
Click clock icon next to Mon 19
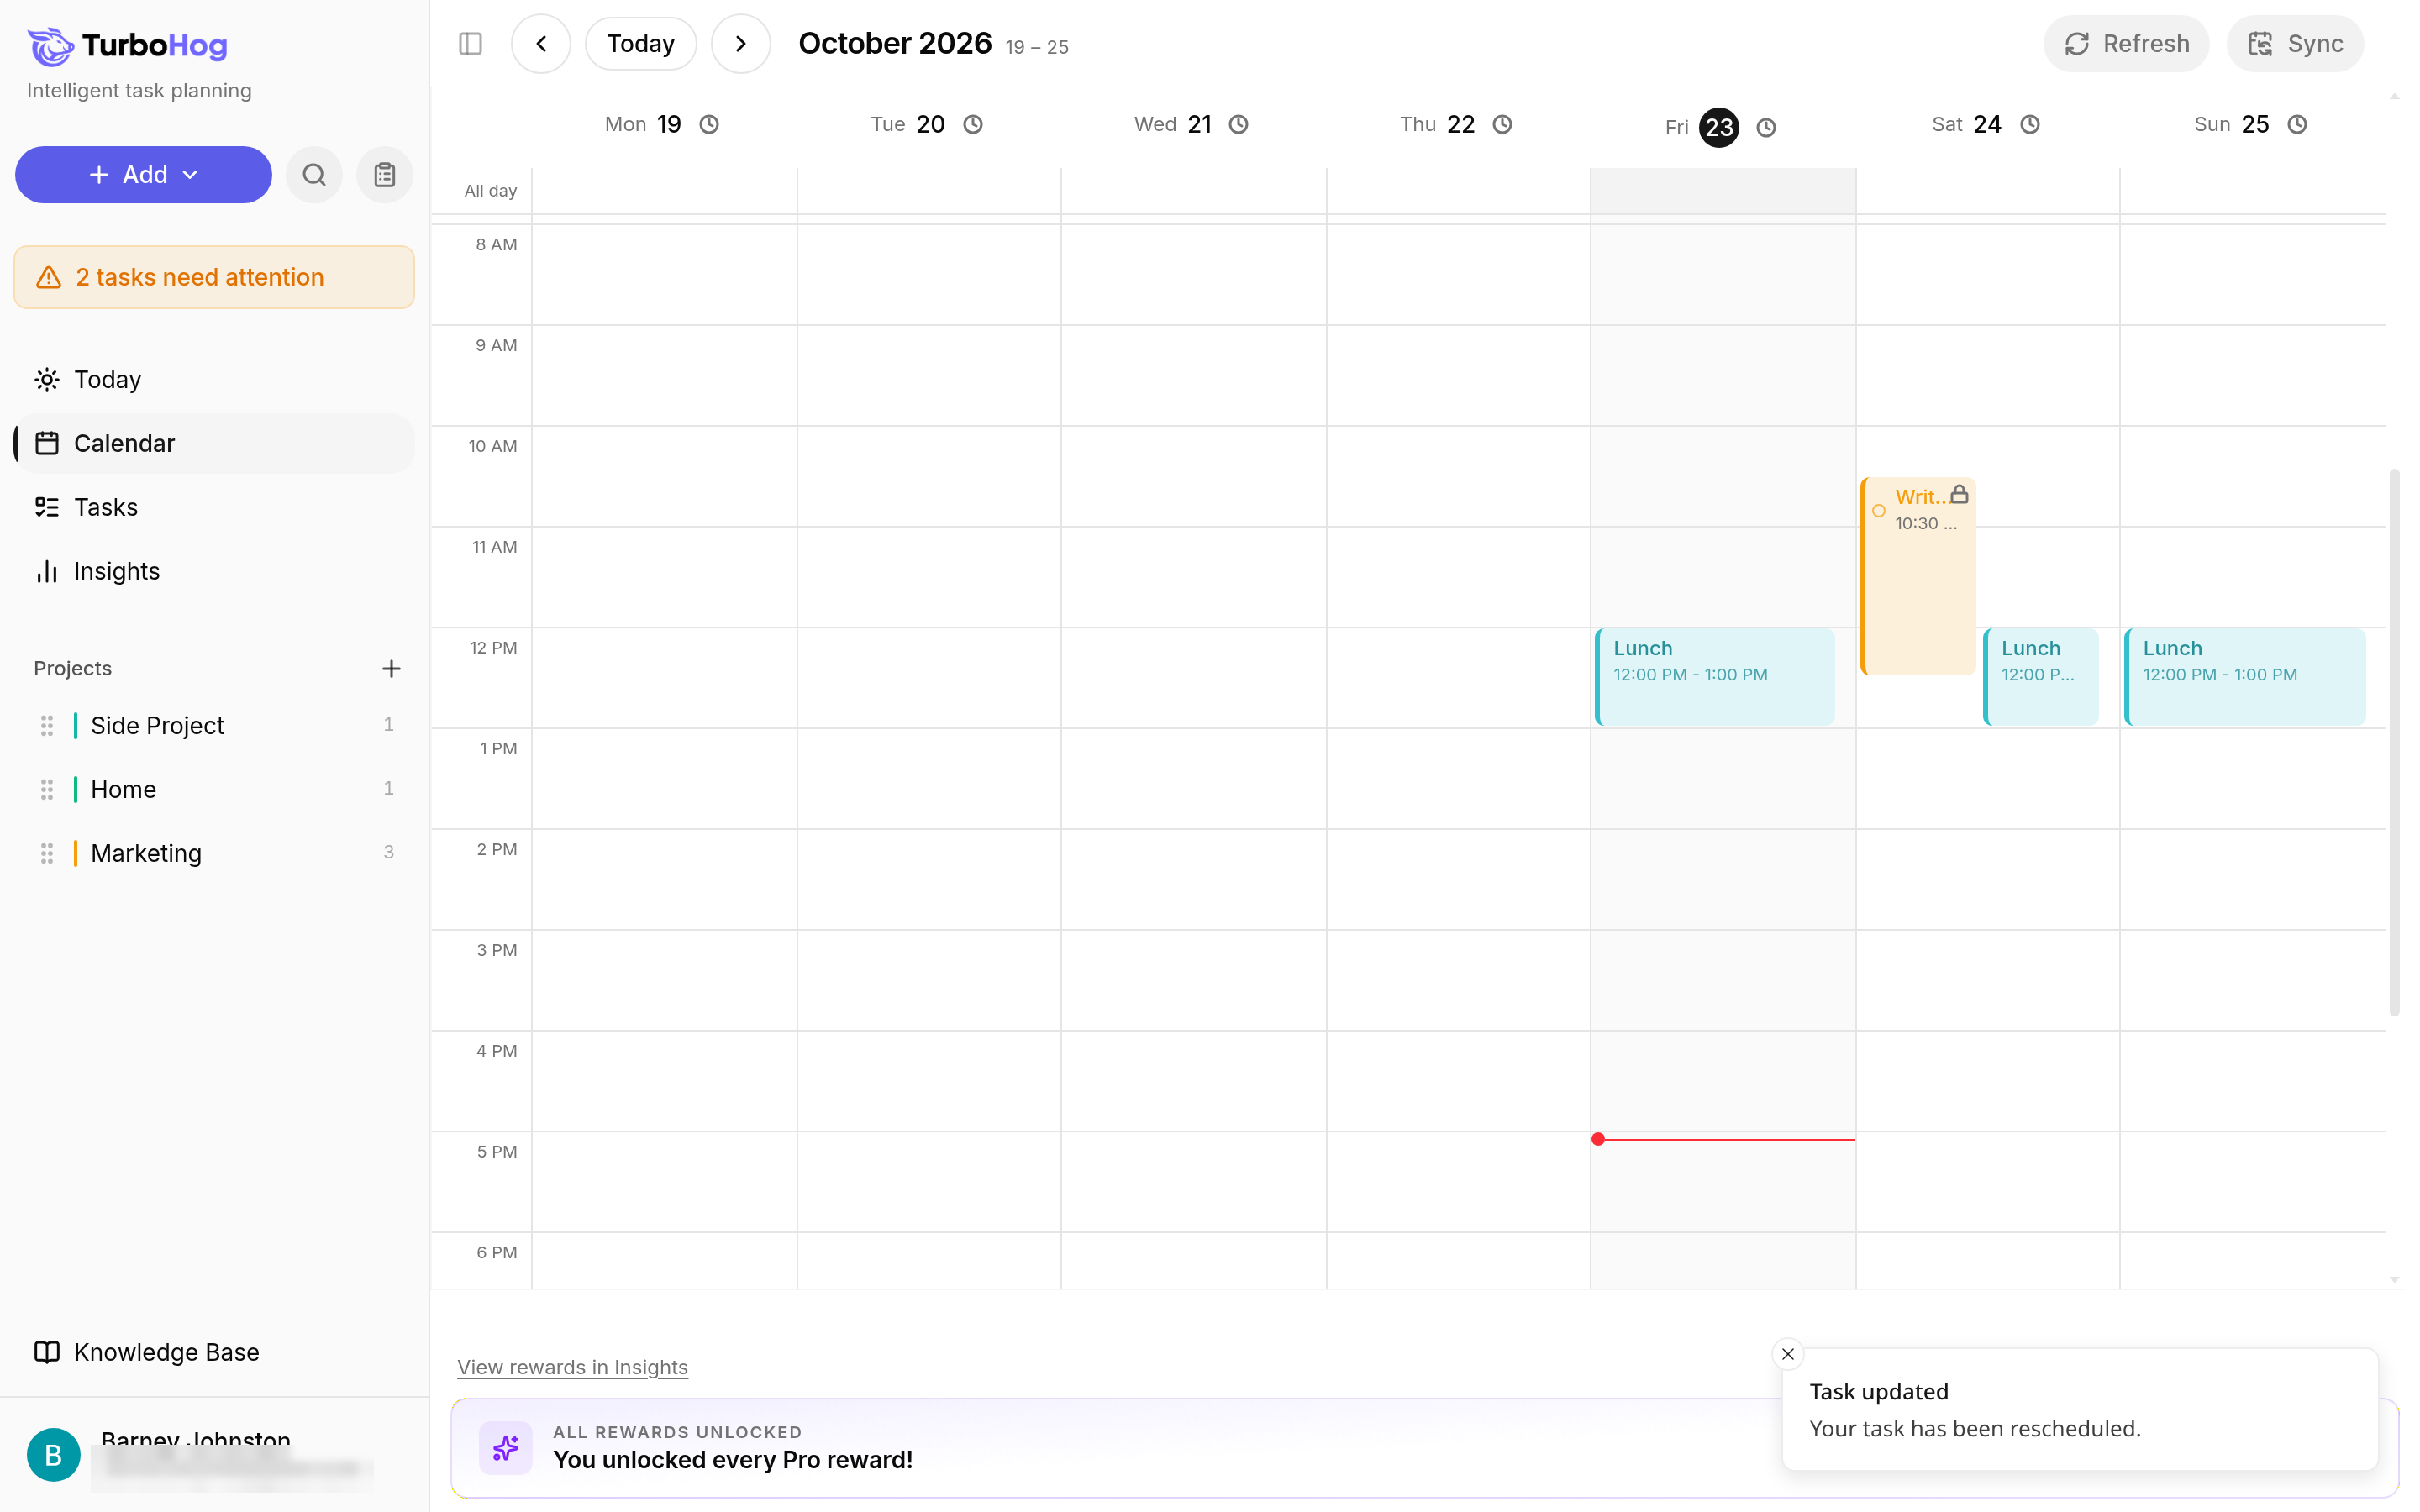pos(709,124)
